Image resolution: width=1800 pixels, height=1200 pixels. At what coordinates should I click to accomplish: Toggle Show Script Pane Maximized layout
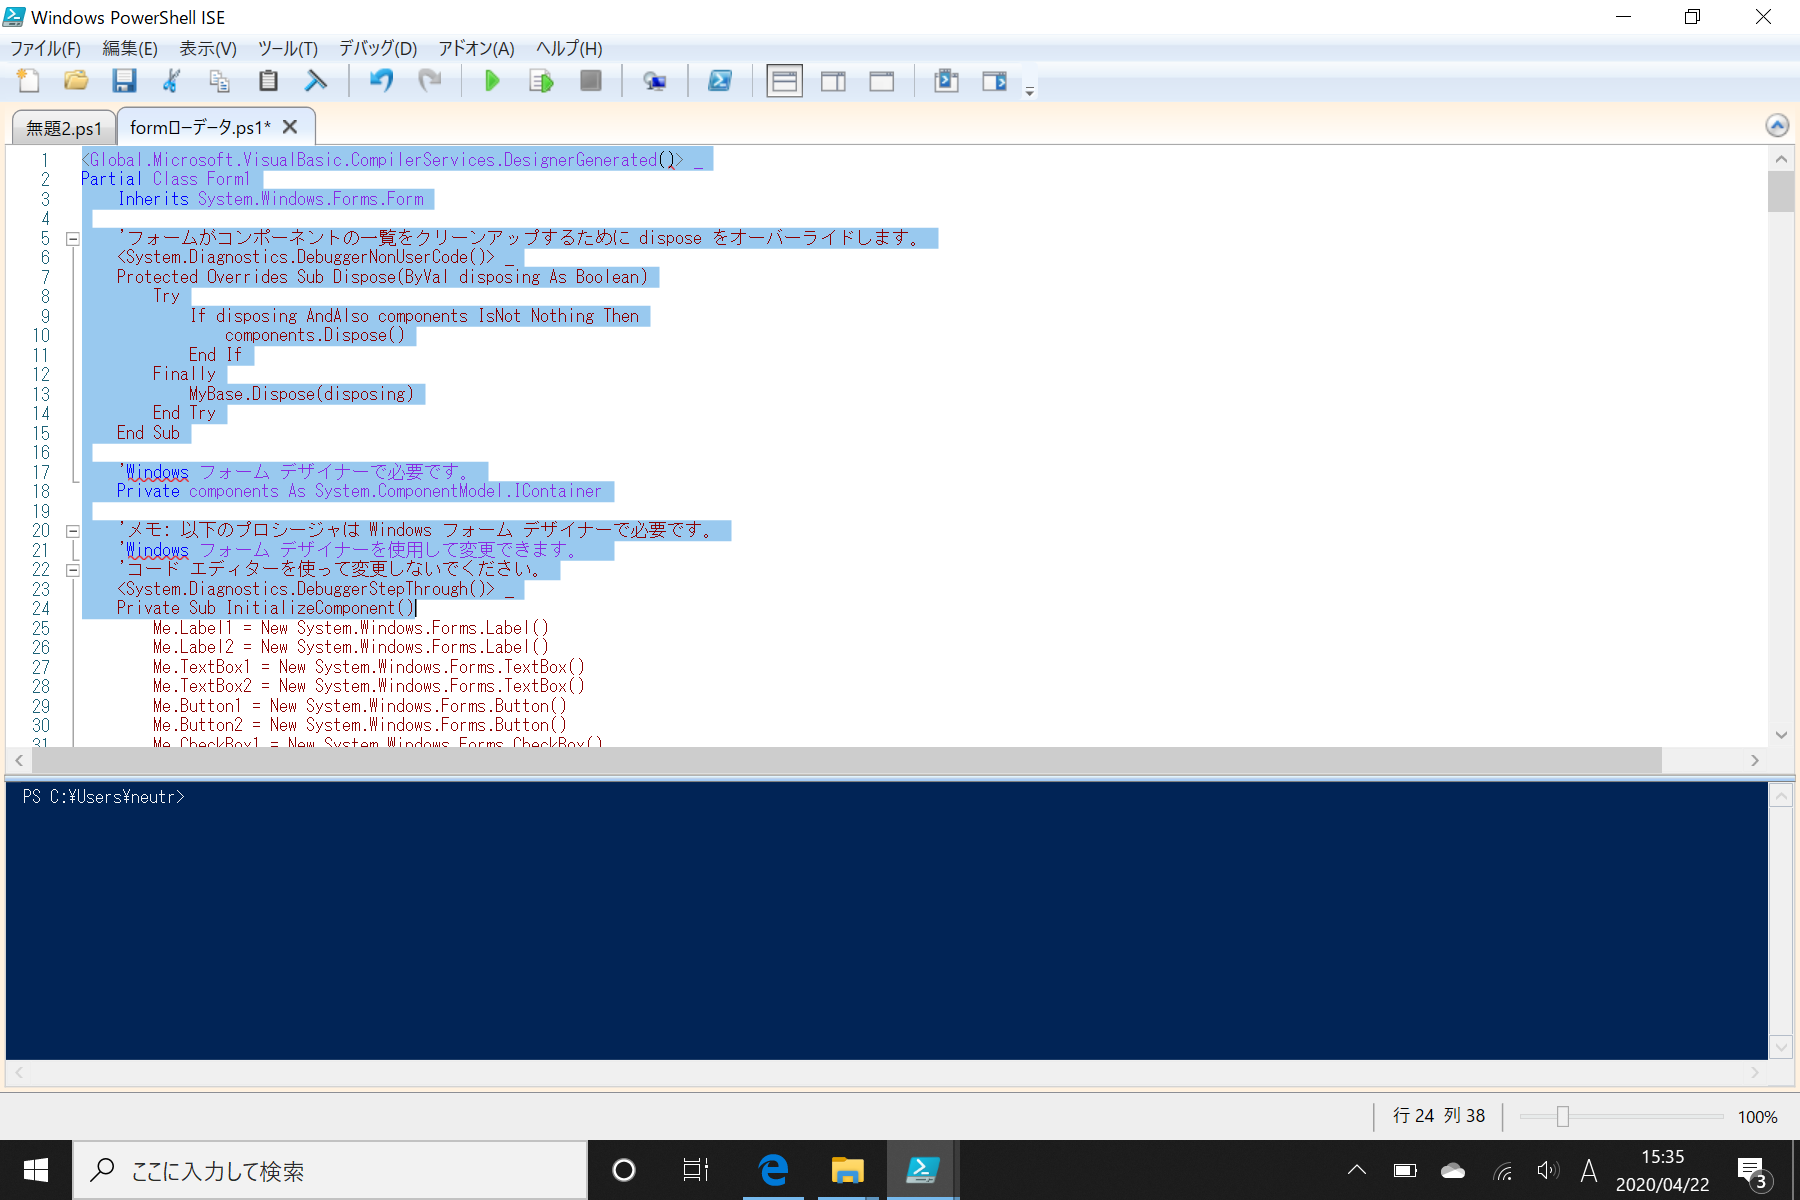(x=881, y=81)
